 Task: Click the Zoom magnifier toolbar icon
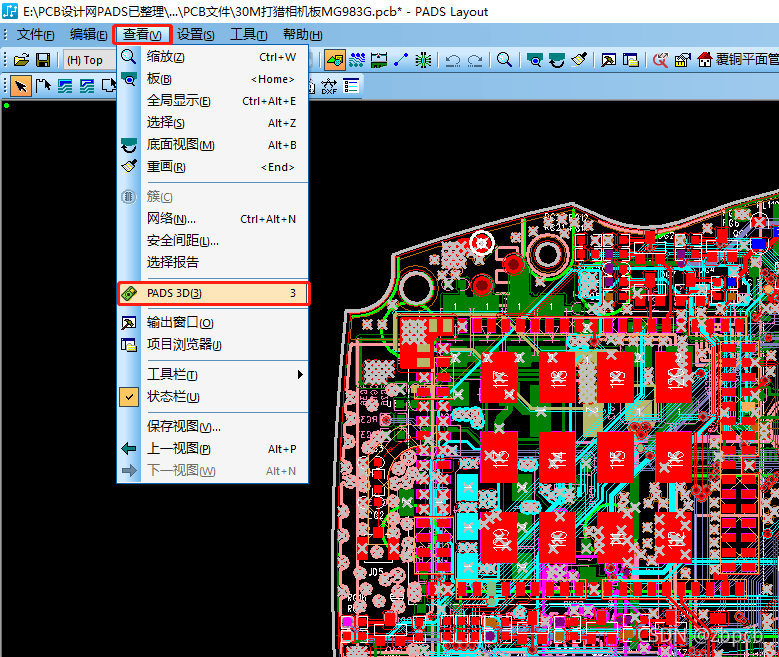coord(504,60)
